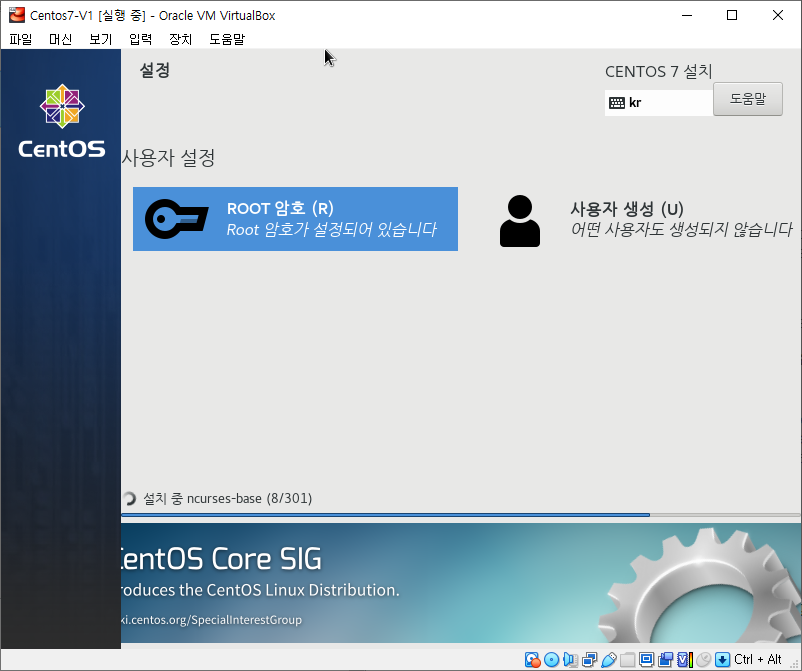Minimize the VirtualBox window

(687, 15)
